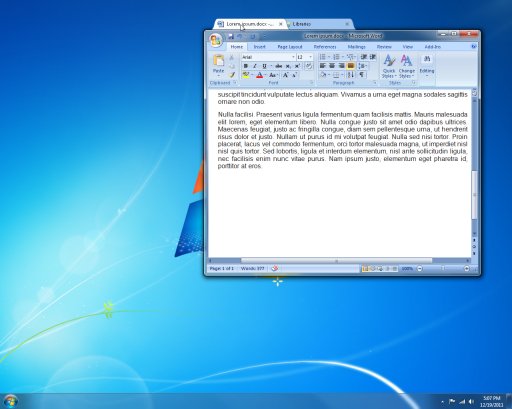
Task: Expand the Arial font name dropdown
Action: [x=293, y=57]
